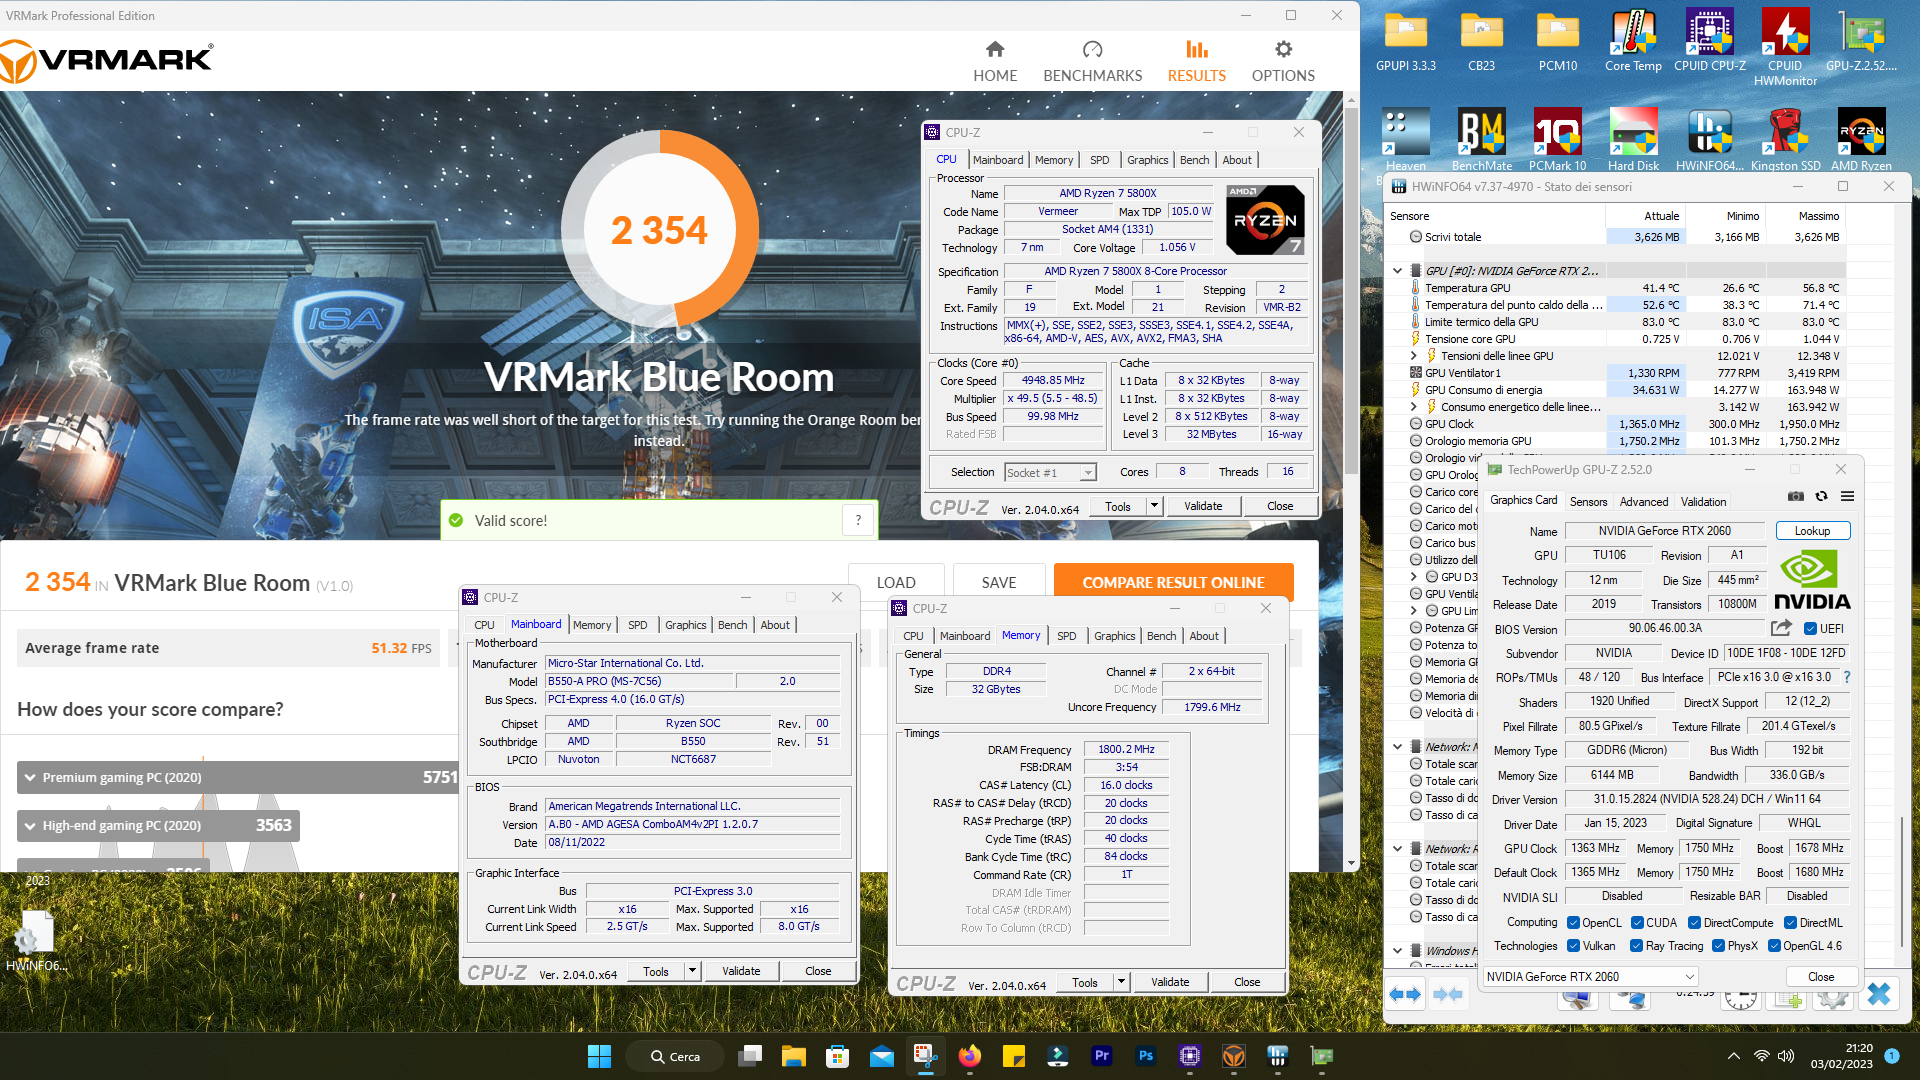Image resolution: width=1920 pixels, height=1080 pixels.
Task: Toggle the OpenCL checkbox in GPU-Z
Action: click(x=1573, y=923)
